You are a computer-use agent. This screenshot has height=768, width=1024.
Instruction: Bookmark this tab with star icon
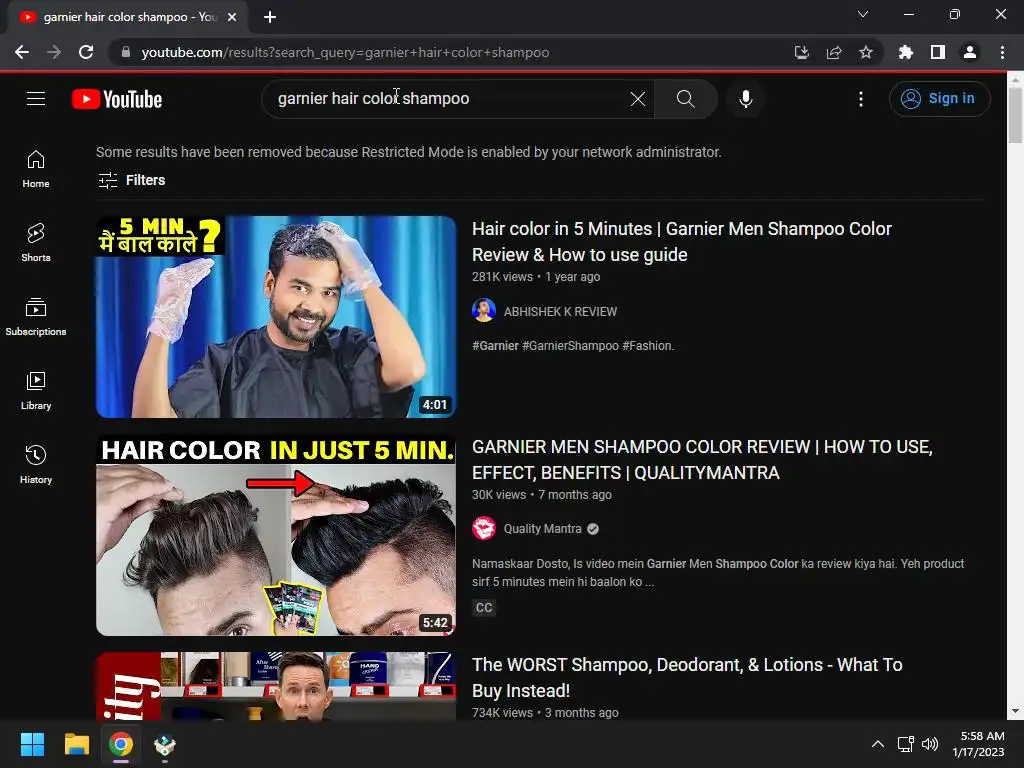coord(866,52)
